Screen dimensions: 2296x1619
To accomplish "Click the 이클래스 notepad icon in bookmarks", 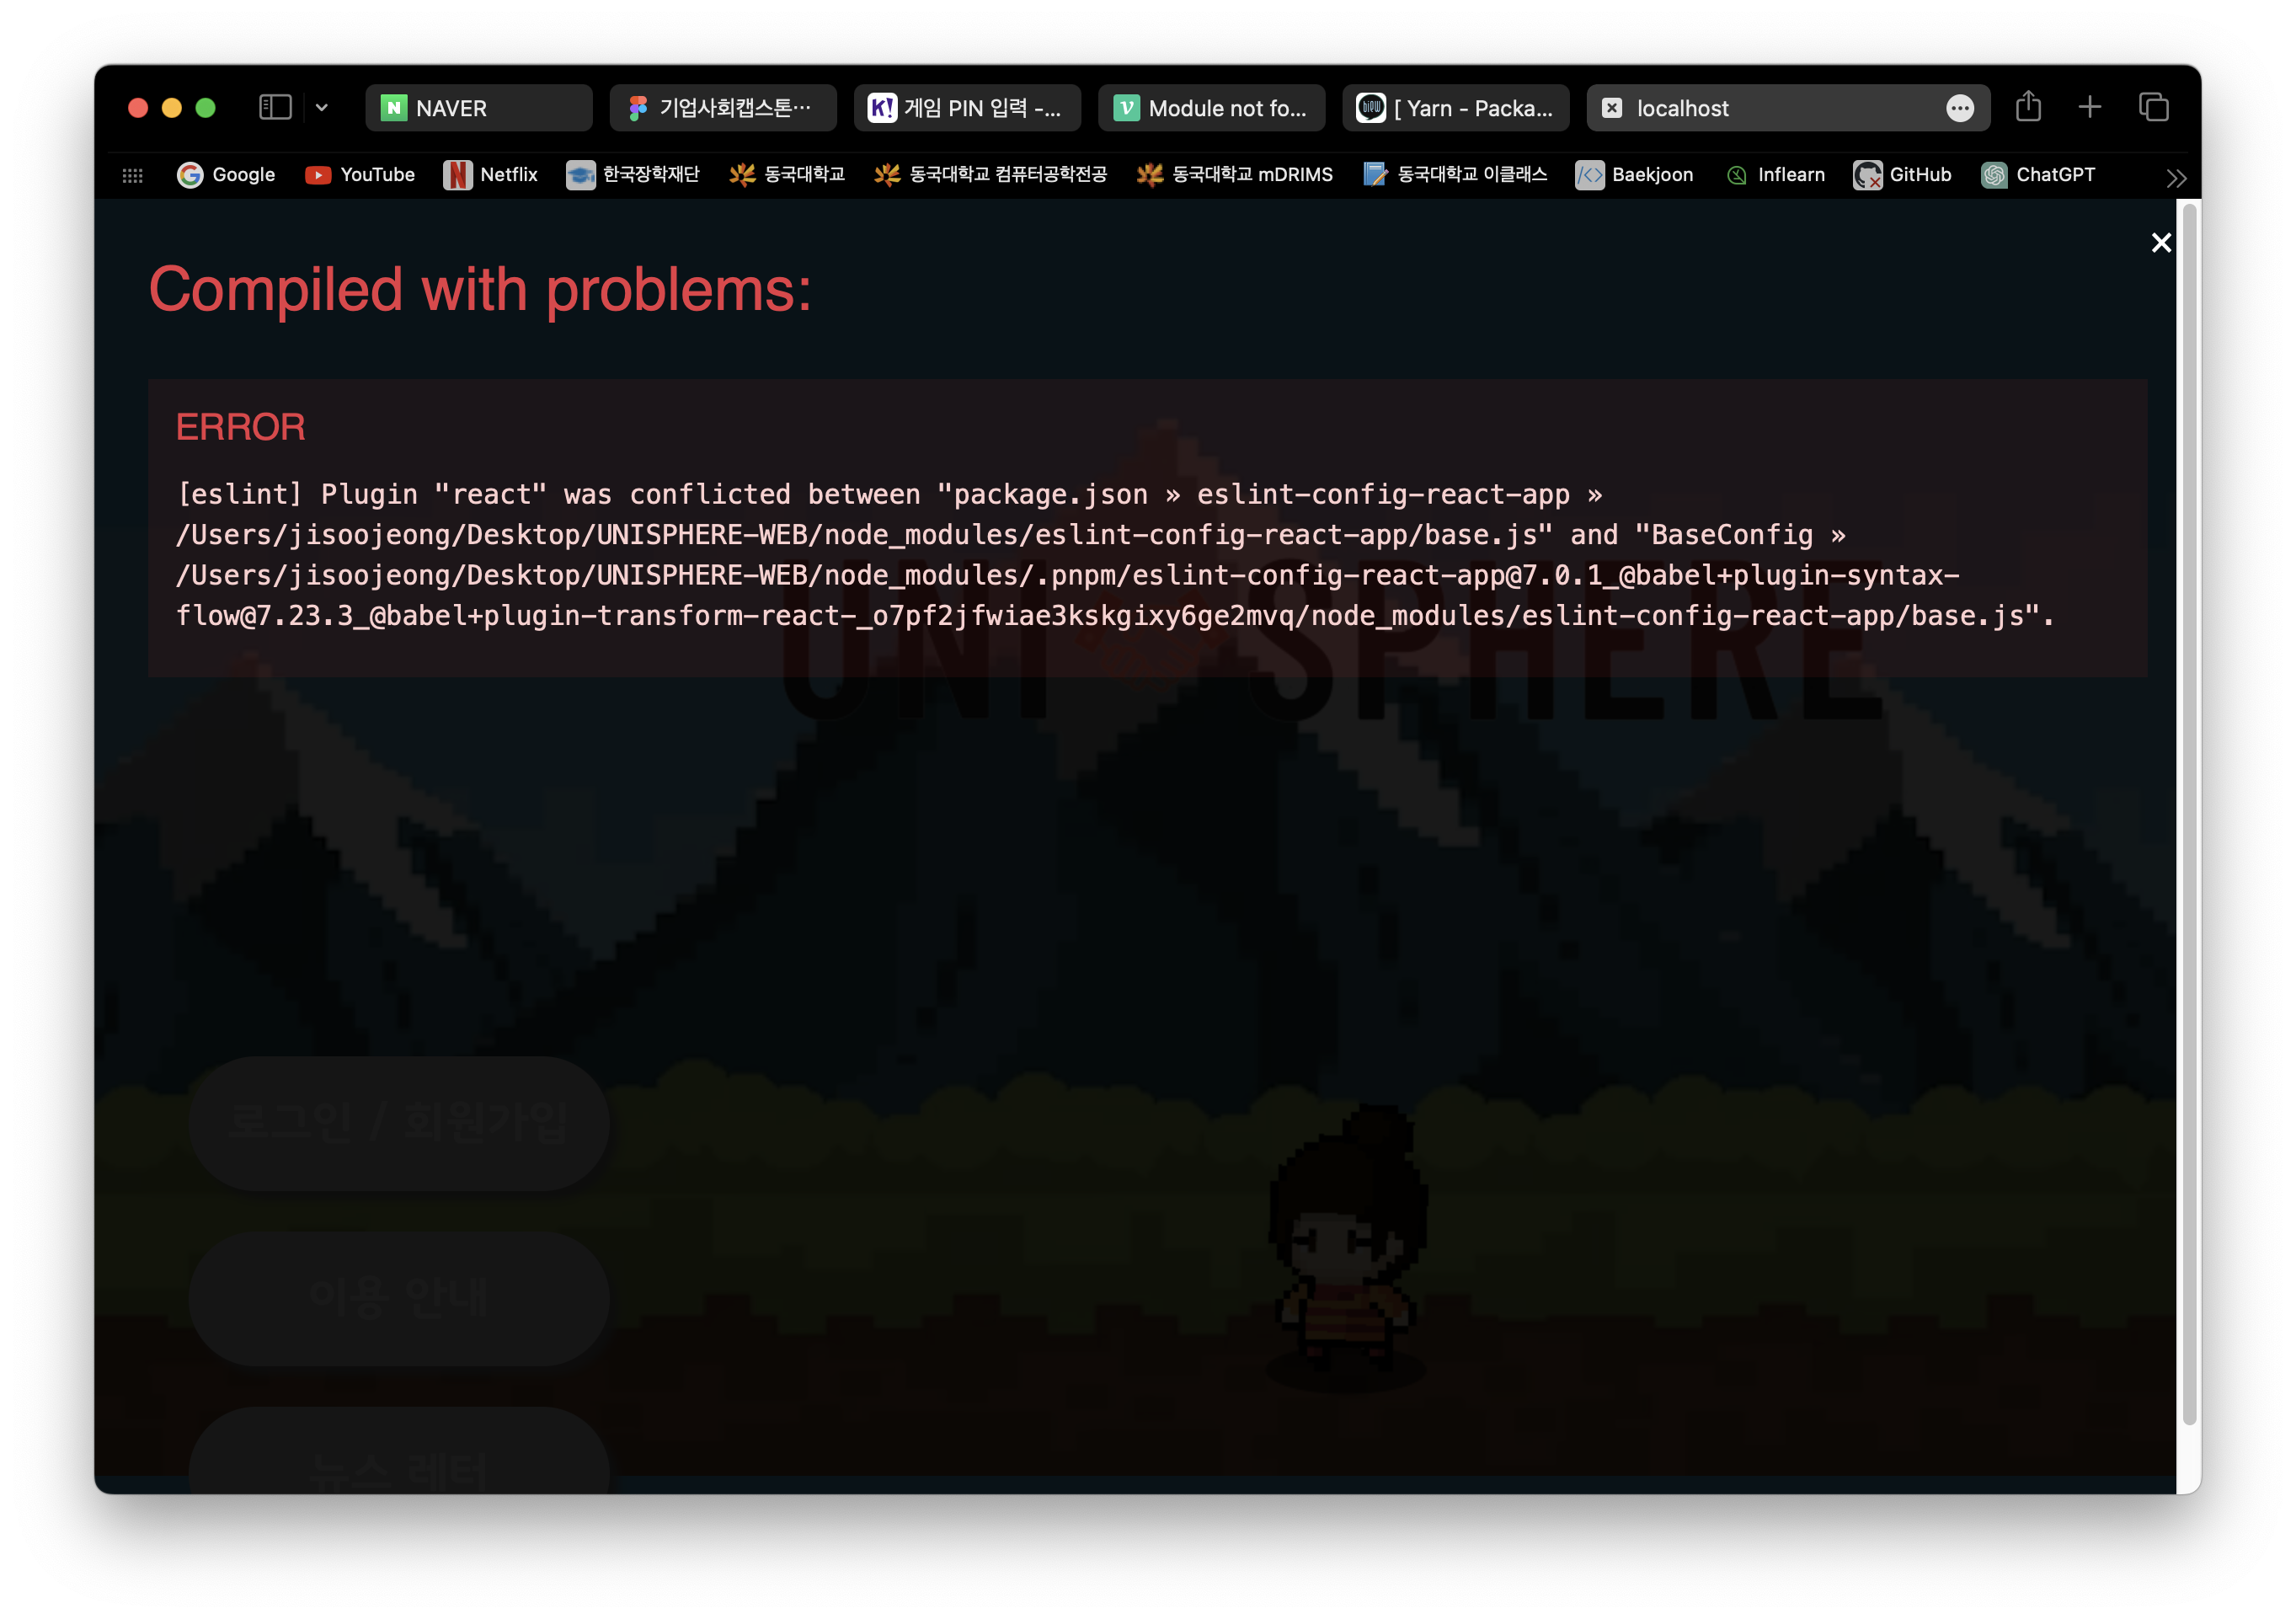I will (1376, 175).
